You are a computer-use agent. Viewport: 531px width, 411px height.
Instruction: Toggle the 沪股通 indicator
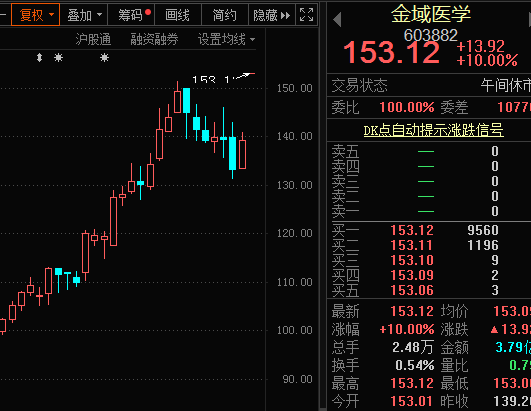[x=93, y=40]
